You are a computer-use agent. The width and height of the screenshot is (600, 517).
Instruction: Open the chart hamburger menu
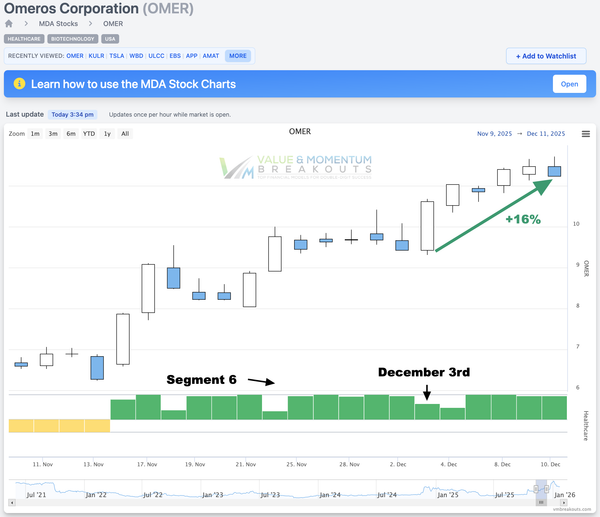click(x=585, y=134)
